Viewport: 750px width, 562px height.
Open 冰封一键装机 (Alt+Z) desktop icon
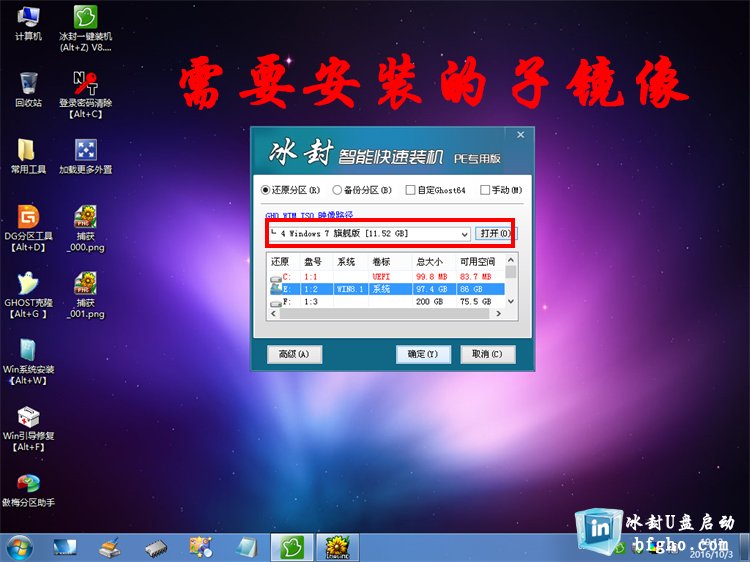click(x=86, y=28)
